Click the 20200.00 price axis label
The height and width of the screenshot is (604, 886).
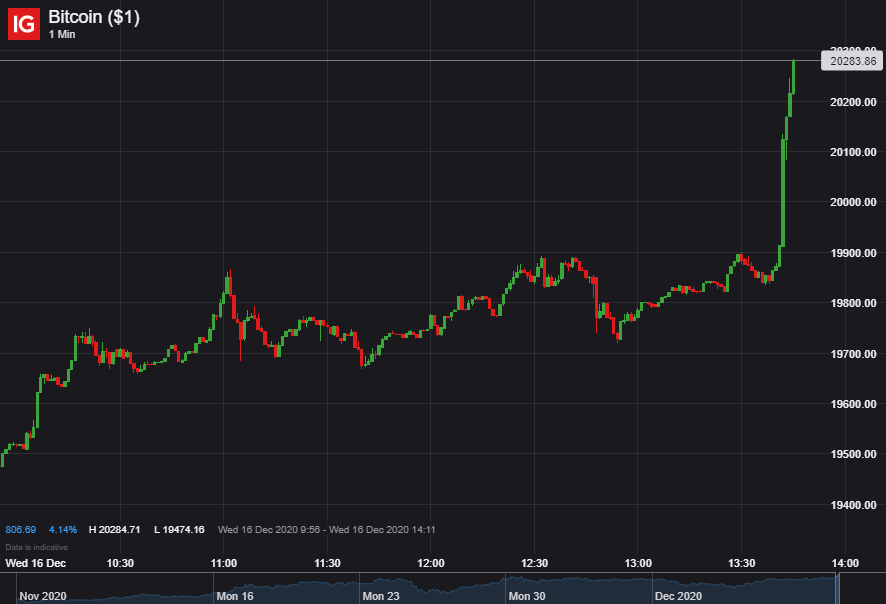pos(853,102)
